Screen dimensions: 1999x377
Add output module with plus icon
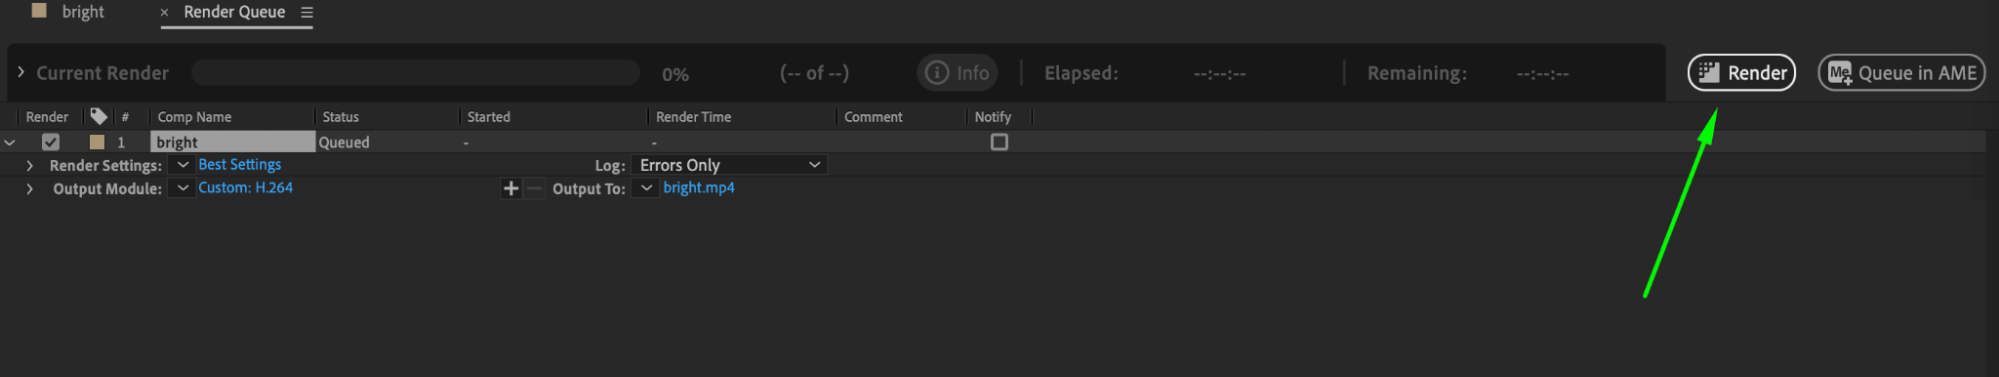click(x=511, y=188)
